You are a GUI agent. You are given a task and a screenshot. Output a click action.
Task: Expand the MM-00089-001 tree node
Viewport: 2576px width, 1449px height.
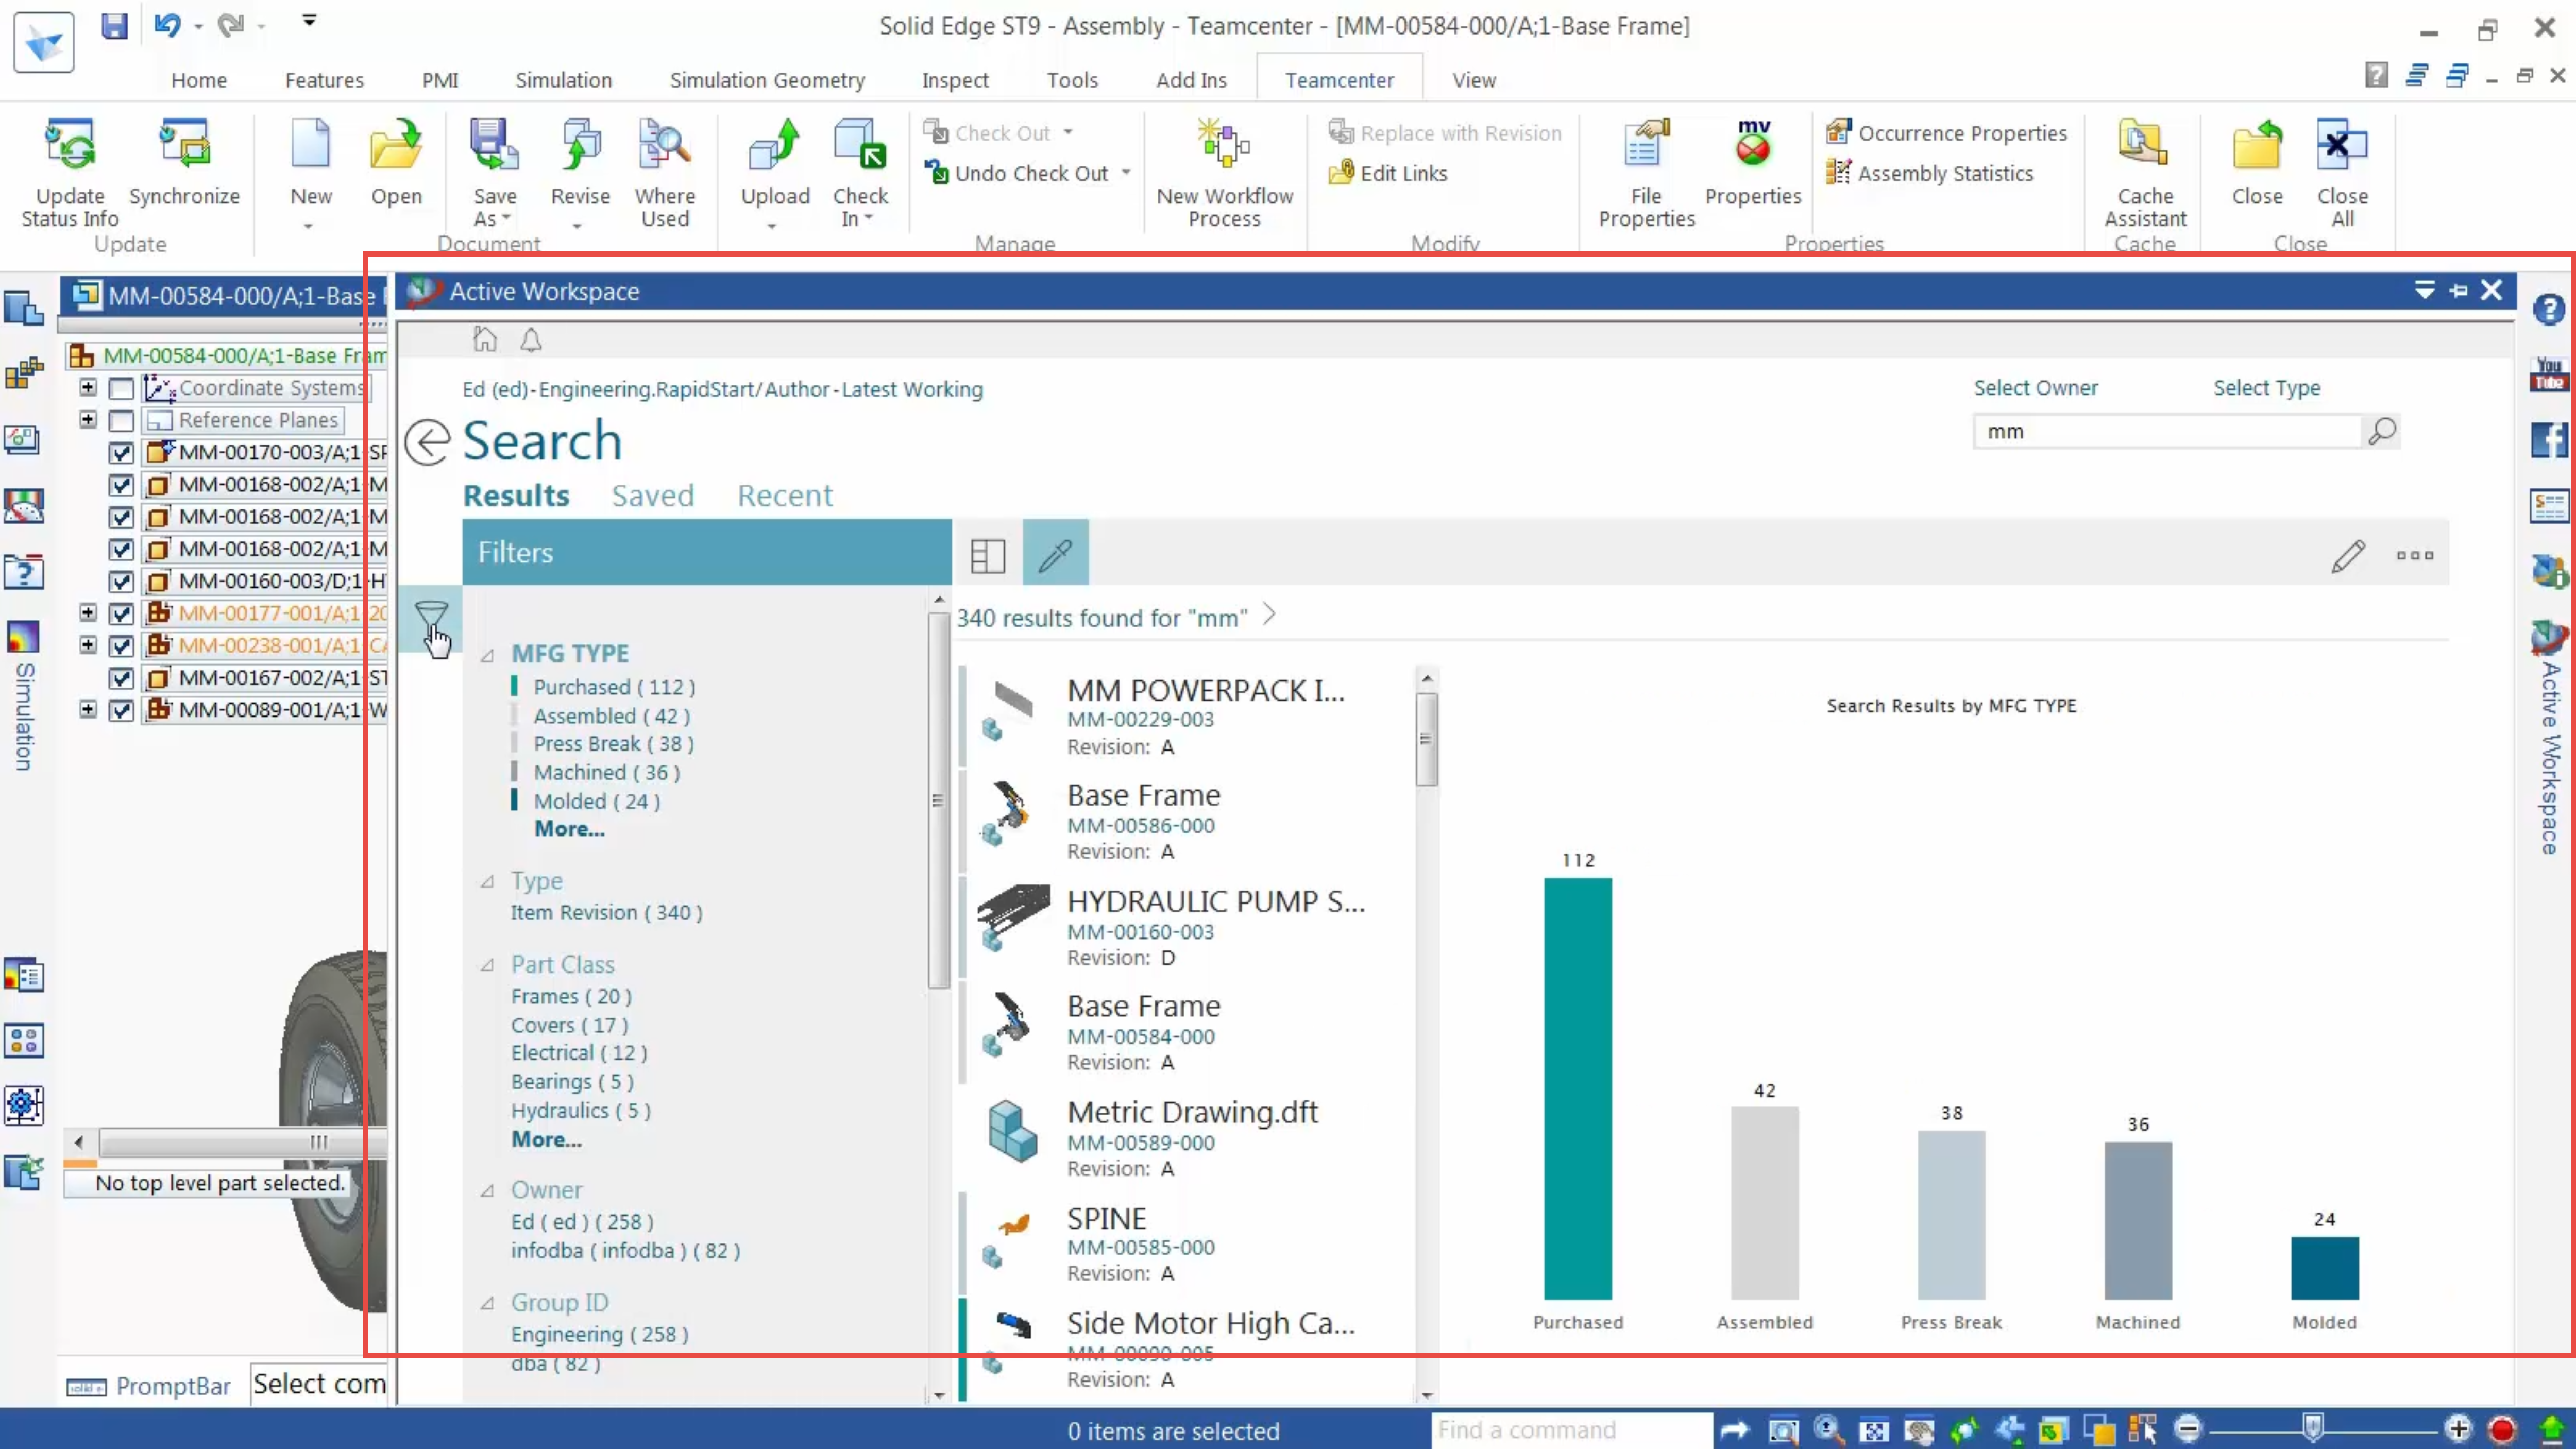88,709
